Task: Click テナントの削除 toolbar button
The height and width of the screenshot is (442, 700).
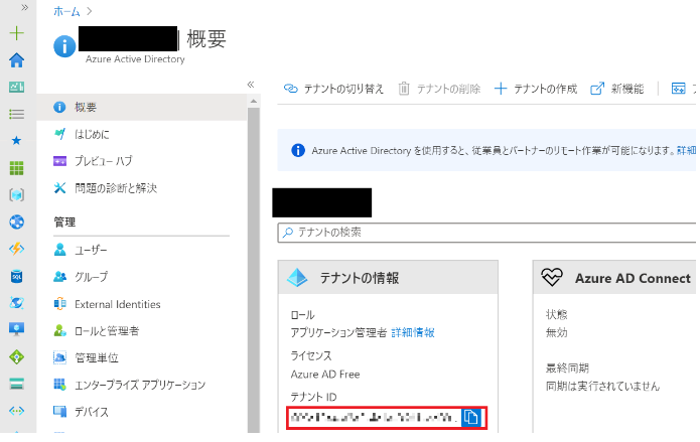Action: [x=439, y=89]
